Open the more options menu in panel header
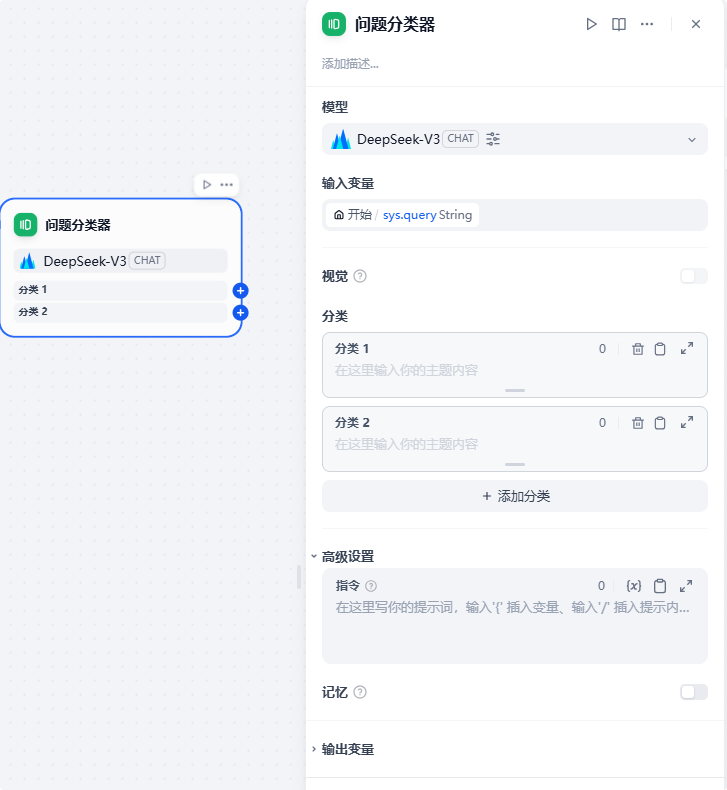 point(647,24)
